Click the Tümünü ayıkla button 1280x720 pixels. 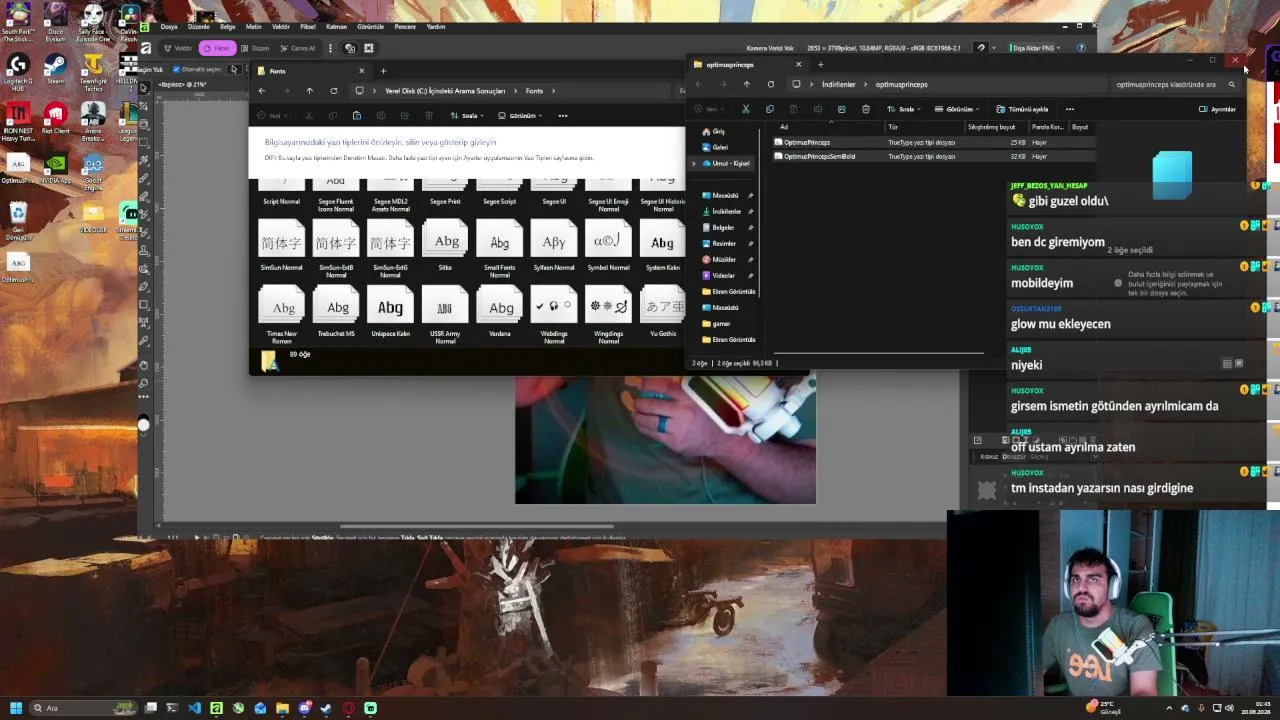[1022, 109]
